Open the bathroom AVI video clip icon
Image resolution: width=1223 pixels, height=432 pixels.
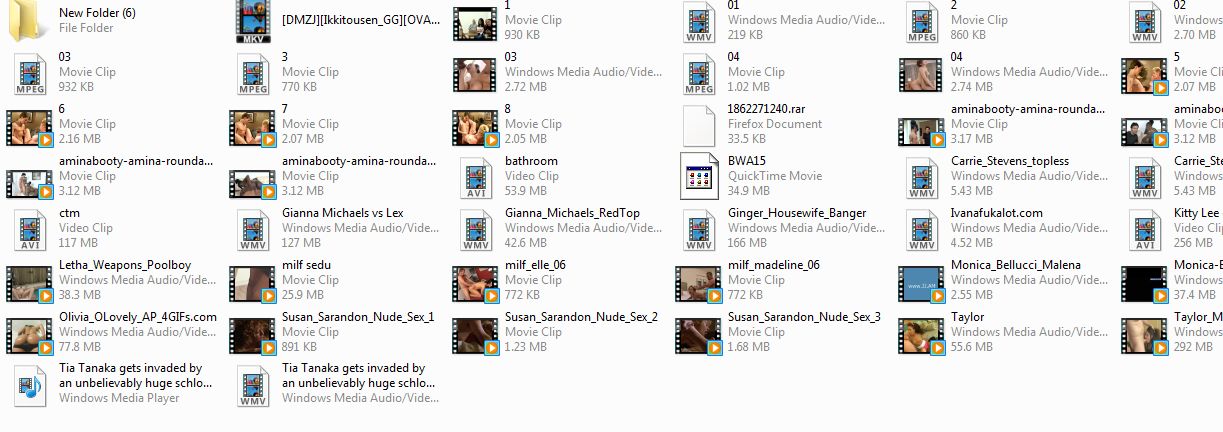(x=477, y=177)
